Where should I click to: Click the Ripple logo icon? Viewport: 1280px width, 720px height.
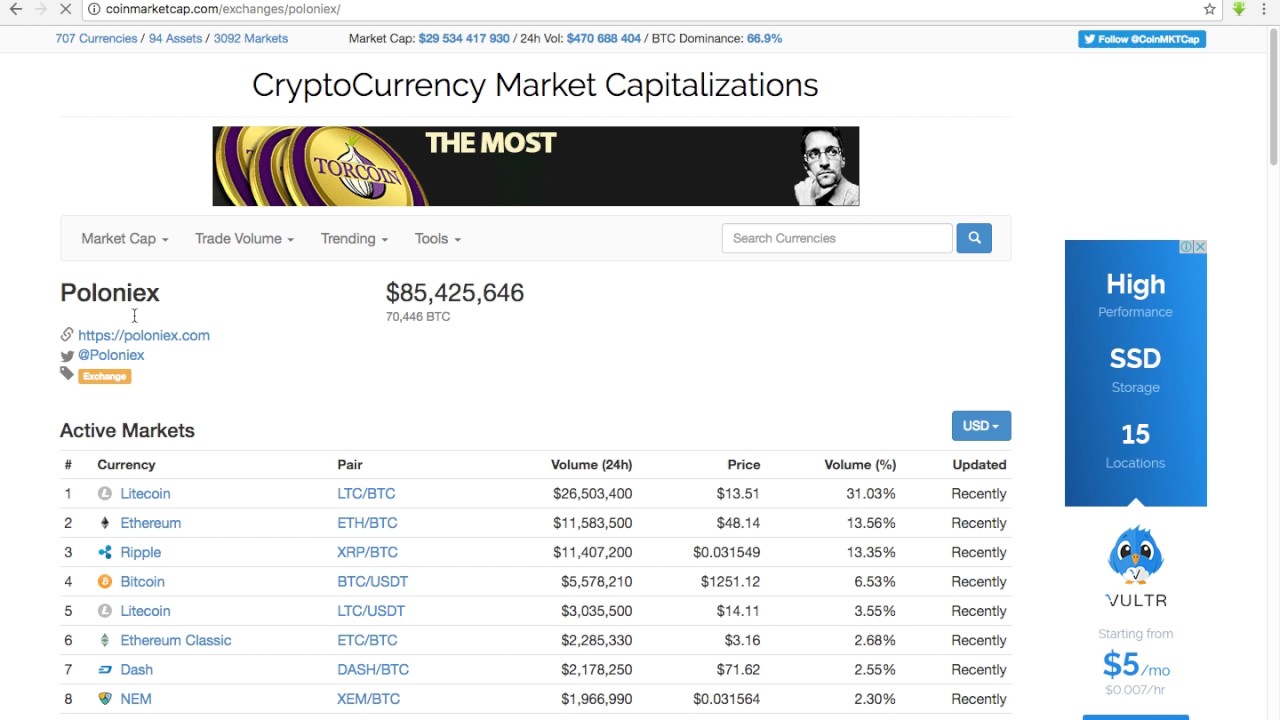coord(105,552)
